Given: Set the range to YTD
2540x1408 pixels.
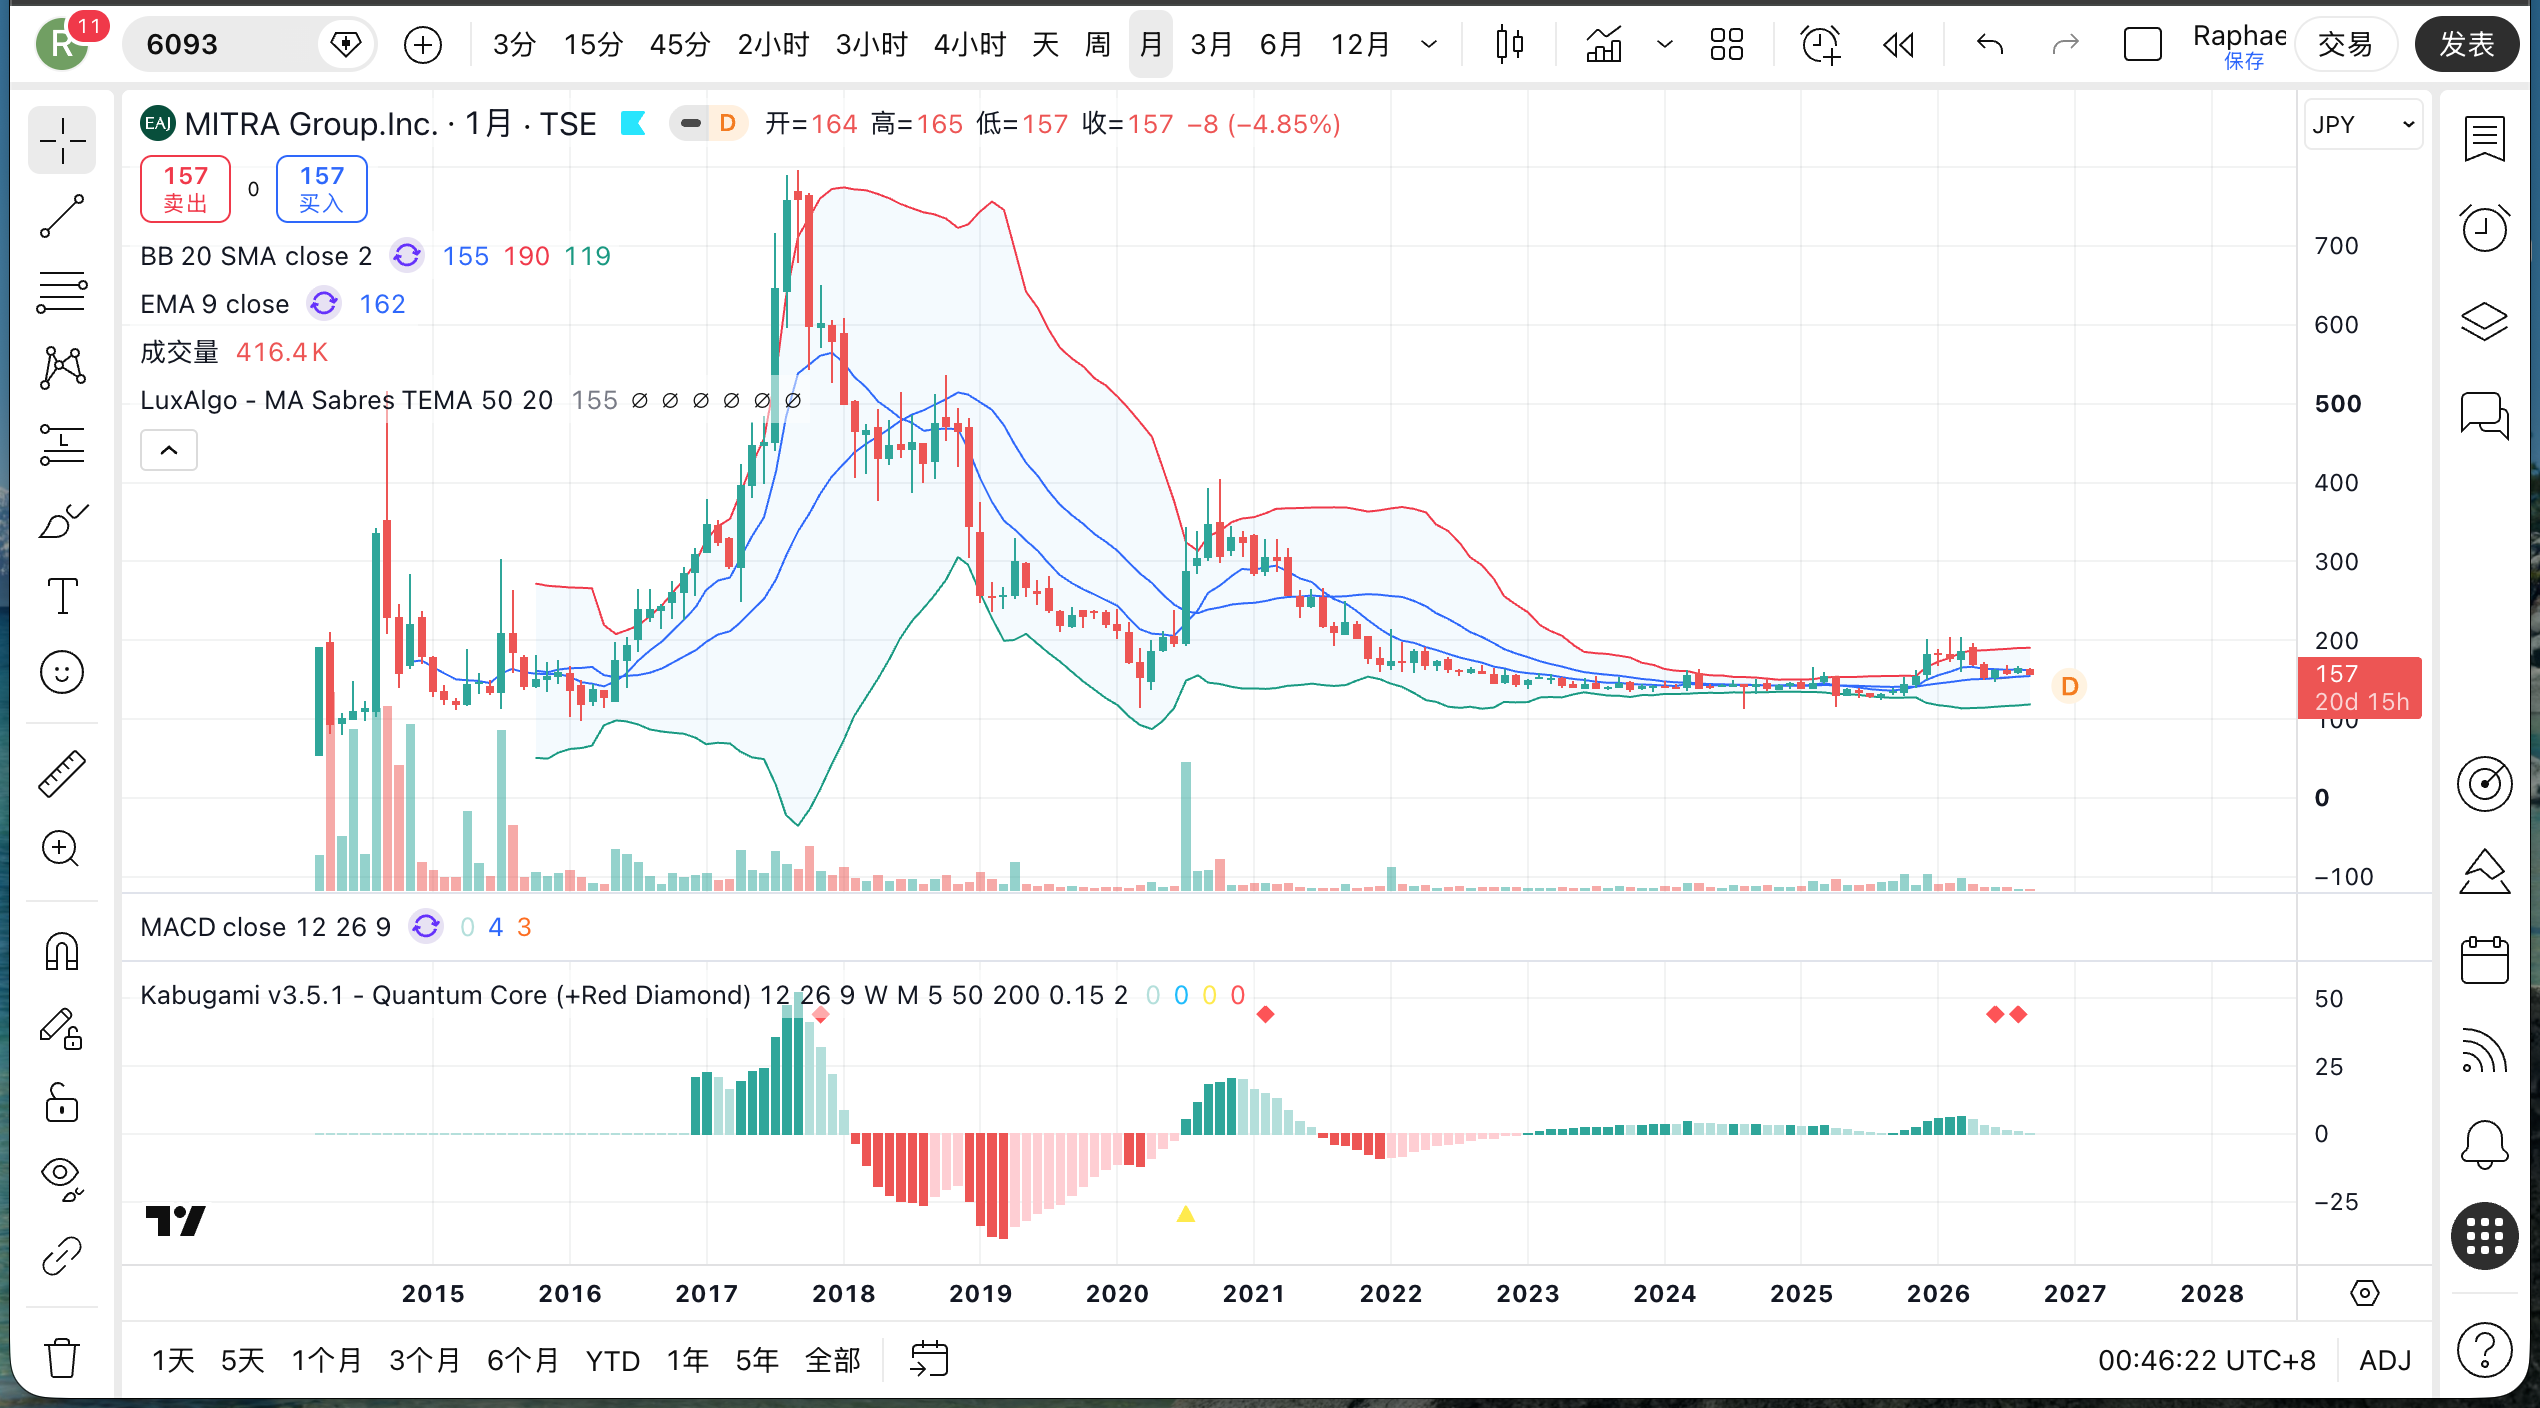Looking at the screenshot, I should pos(612,1360).
